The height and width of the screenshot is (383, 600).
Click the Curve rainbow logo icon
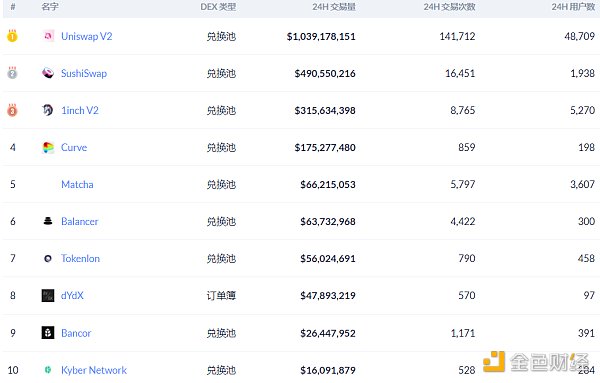[48, 147]
